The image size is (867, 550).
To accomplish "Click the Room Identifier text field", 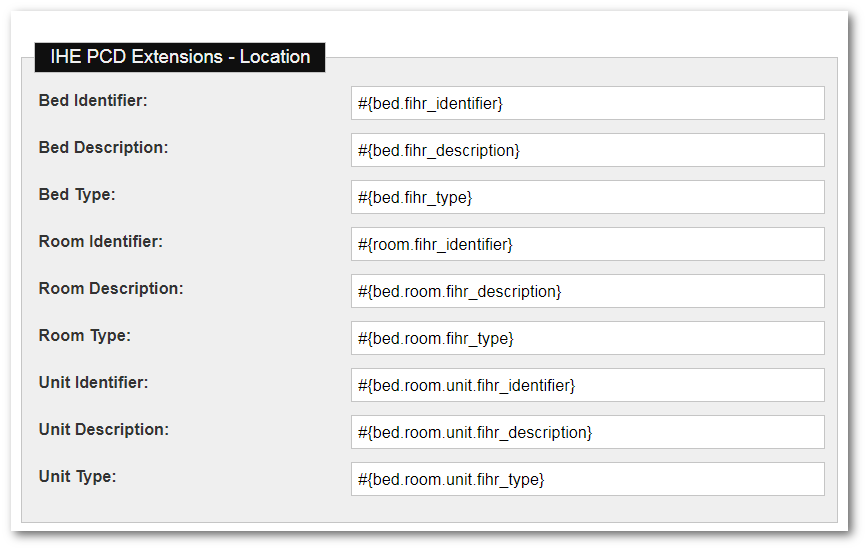I will pyautogui.click(x=587, y=244).
